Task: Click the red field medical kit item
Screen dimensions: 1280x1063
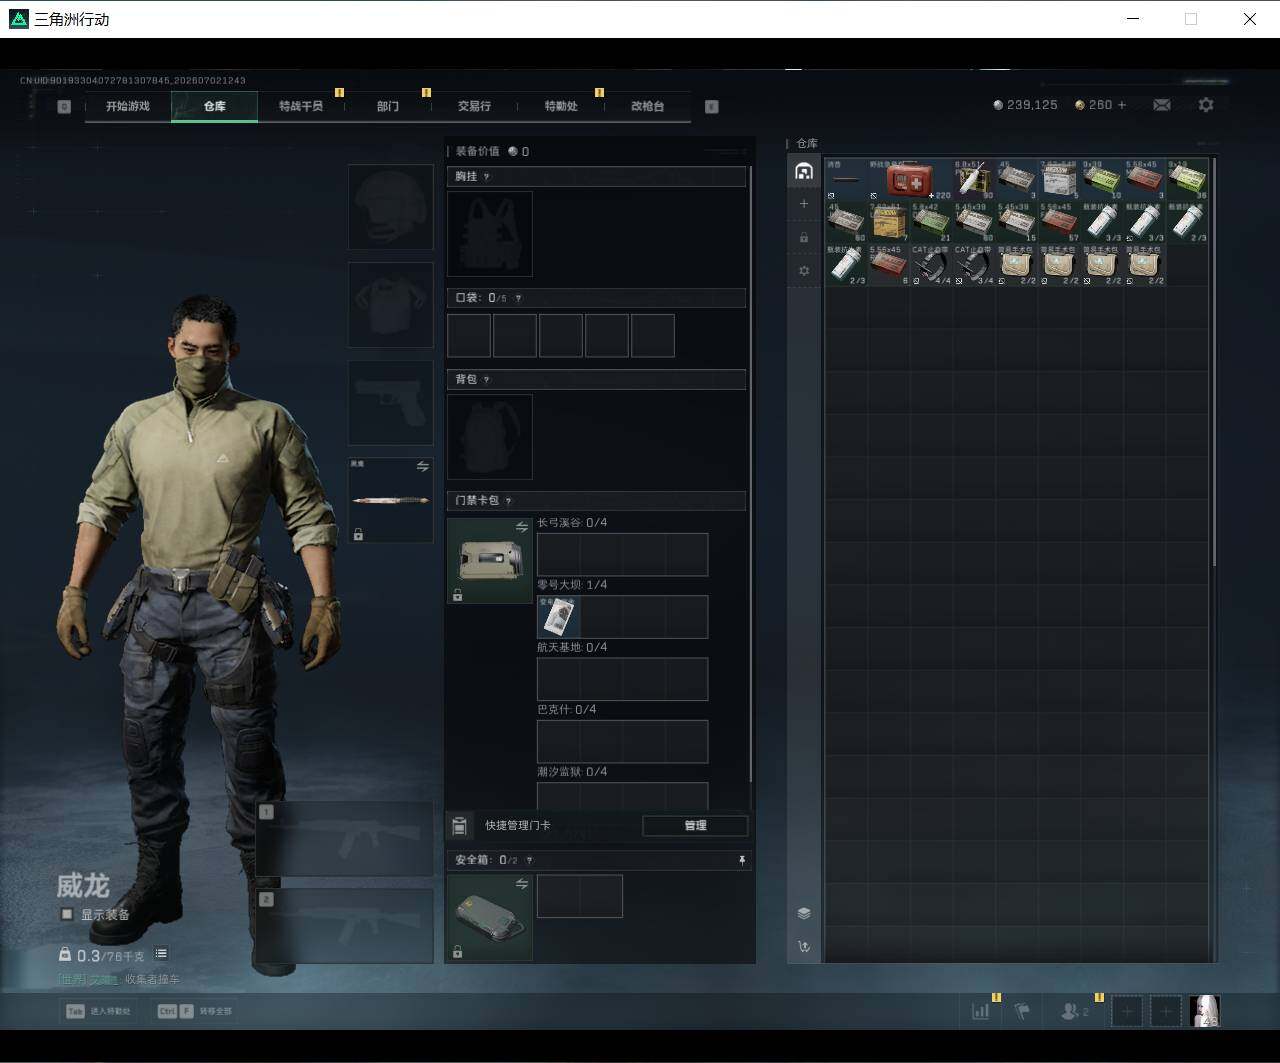Action: coord(910,180)
